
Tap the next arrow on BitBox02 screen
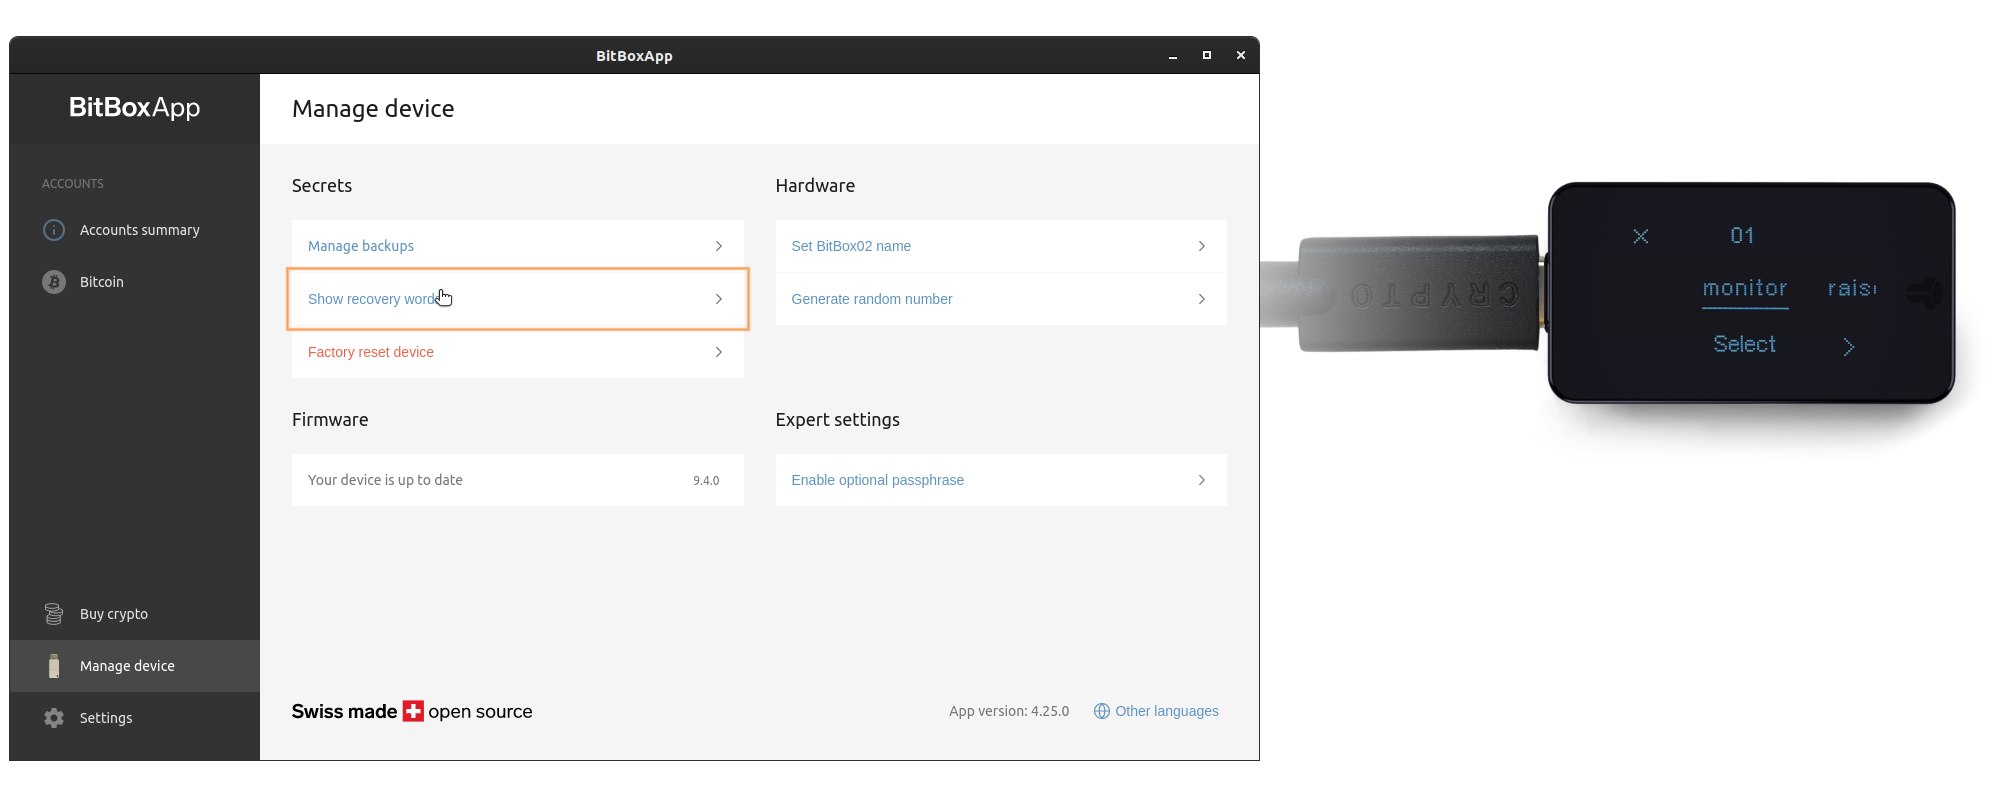click(x=1849, y=347)
